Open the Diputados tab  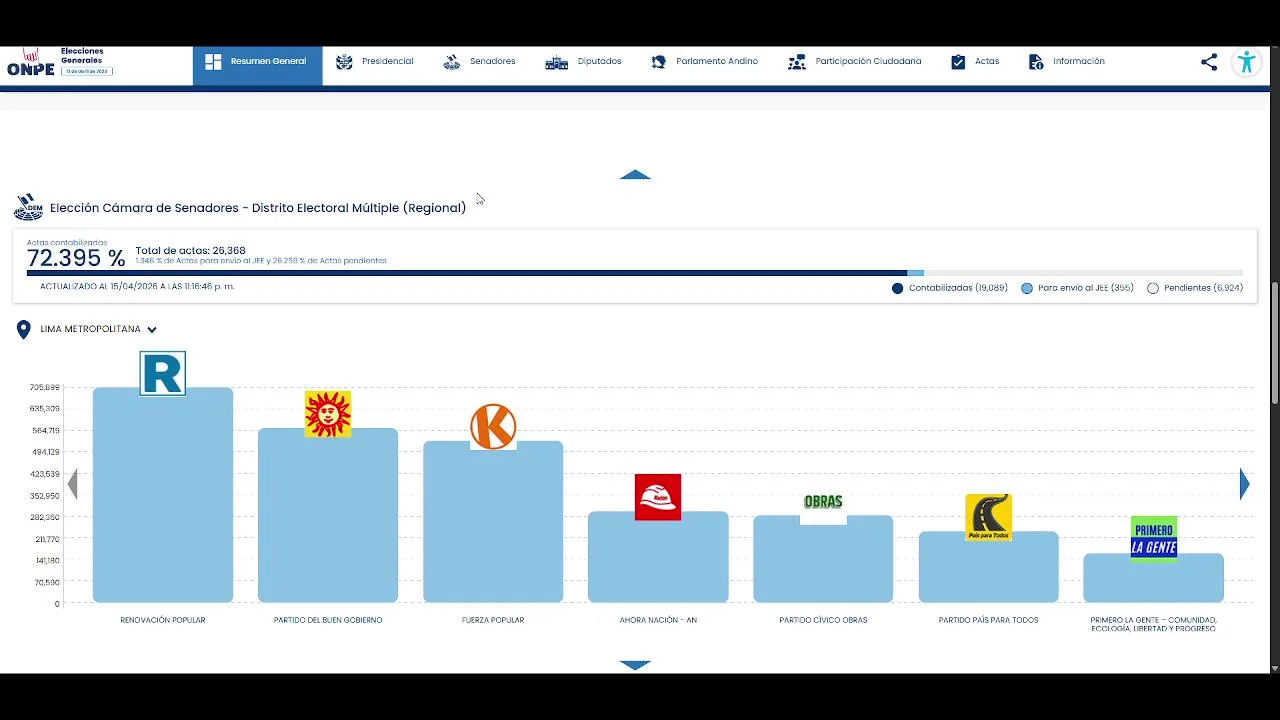583,62
